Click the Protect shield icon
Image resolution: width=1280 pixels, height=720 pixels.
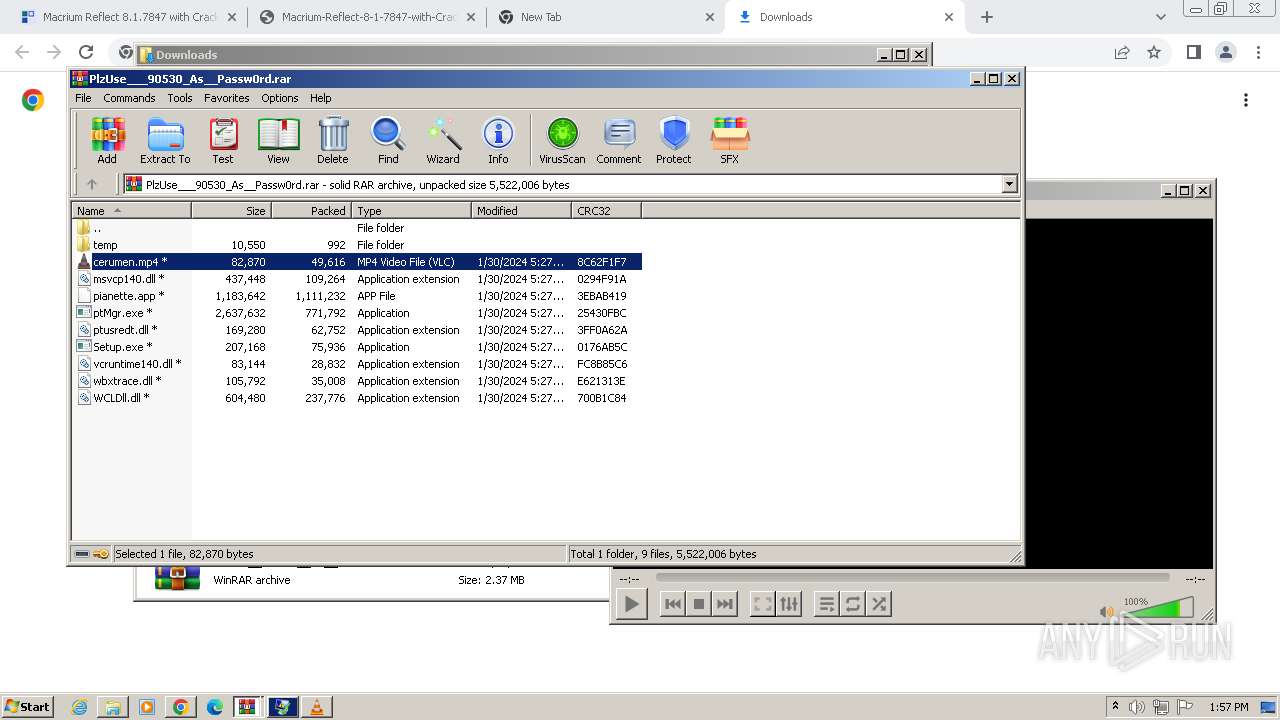674,140
